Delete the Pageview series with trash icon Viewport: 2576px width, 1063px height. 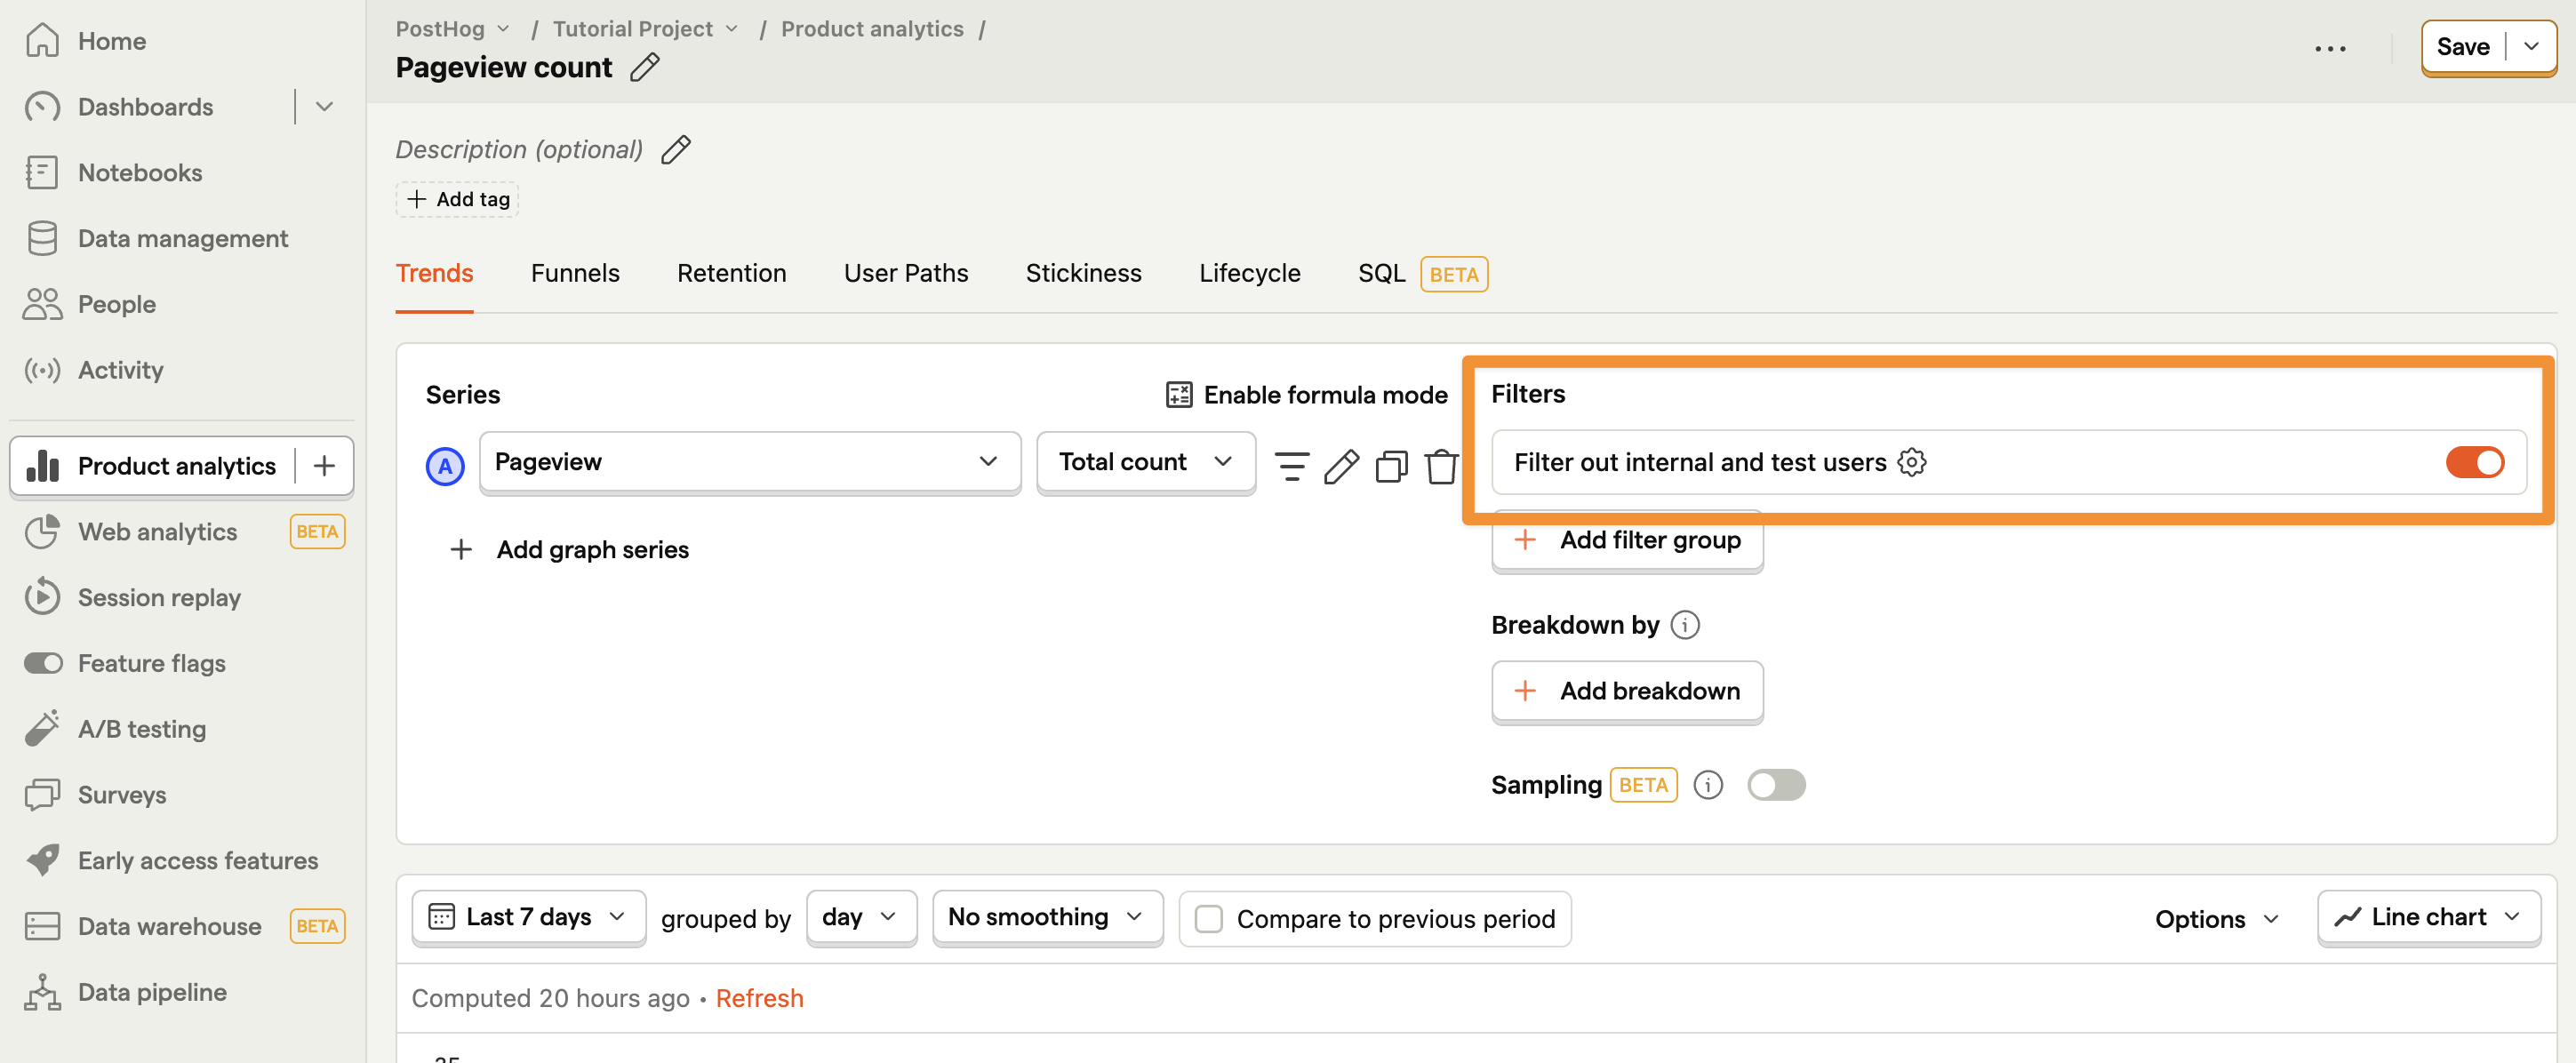[1441, 466]
